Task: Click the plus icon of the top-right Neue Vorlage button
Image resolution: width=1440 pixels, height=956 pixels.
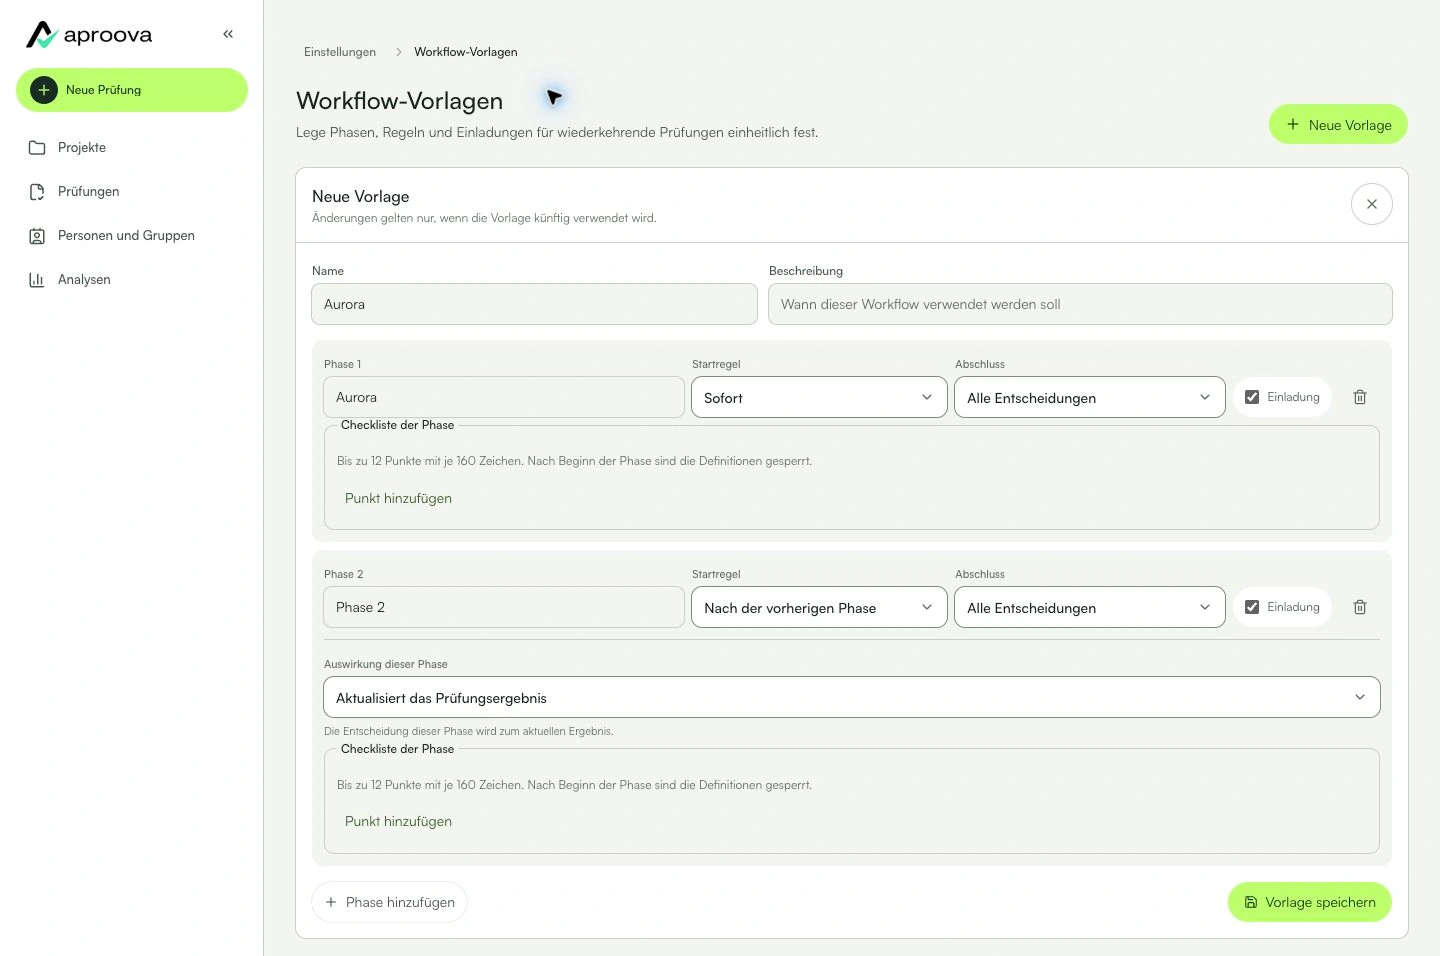Action: coord(1293,124)
